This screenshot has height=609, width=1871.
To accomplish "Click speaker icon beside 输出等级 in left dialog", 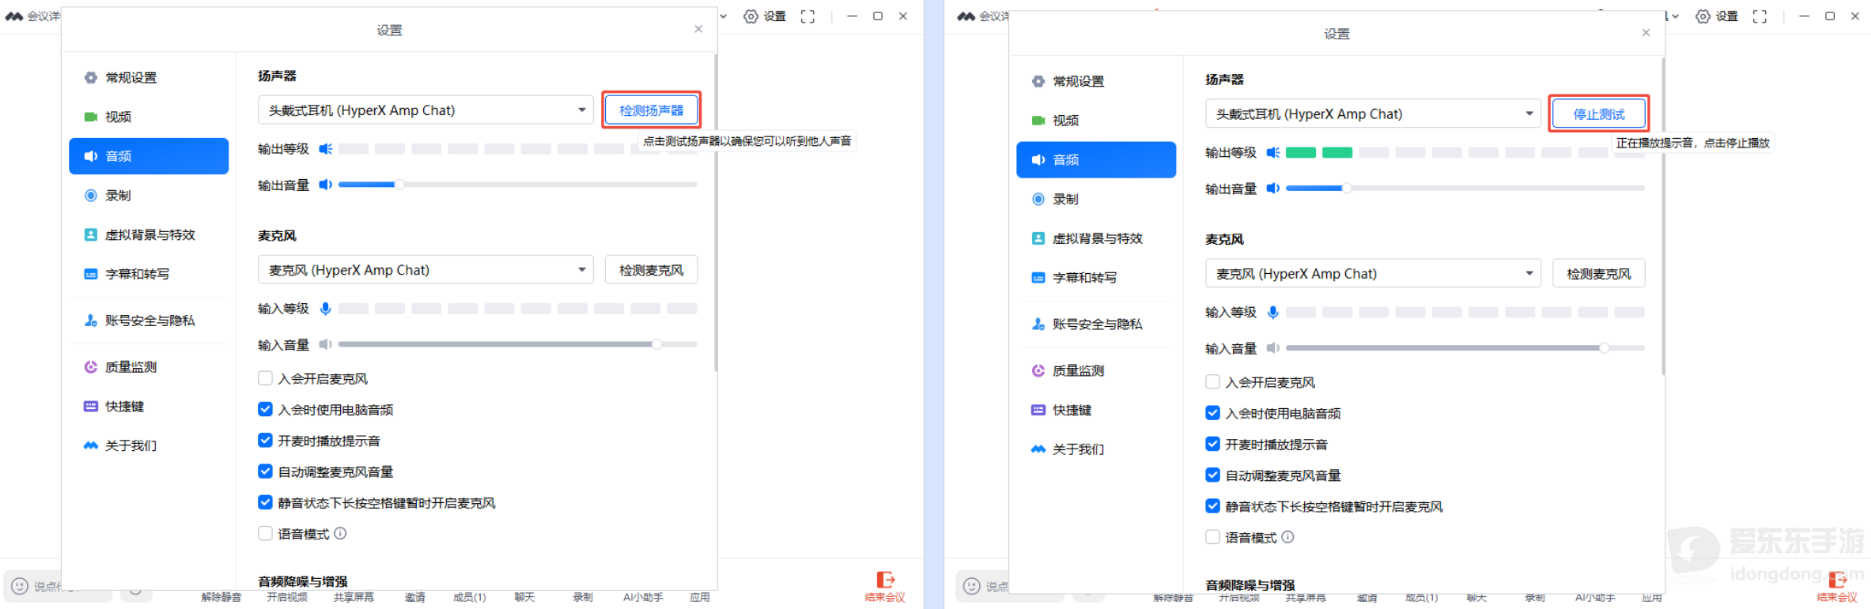I will (x=325, y=149).
